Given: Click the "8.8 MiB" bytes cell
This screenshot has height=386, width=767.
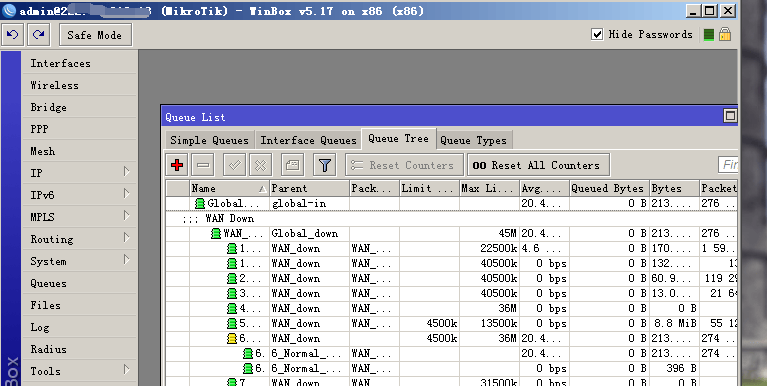Looking at the screenshot, I should (675, 323).
